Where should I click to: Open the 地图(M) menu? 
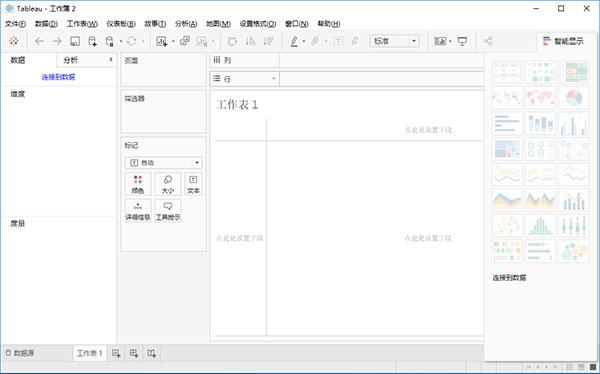[218, 24]
